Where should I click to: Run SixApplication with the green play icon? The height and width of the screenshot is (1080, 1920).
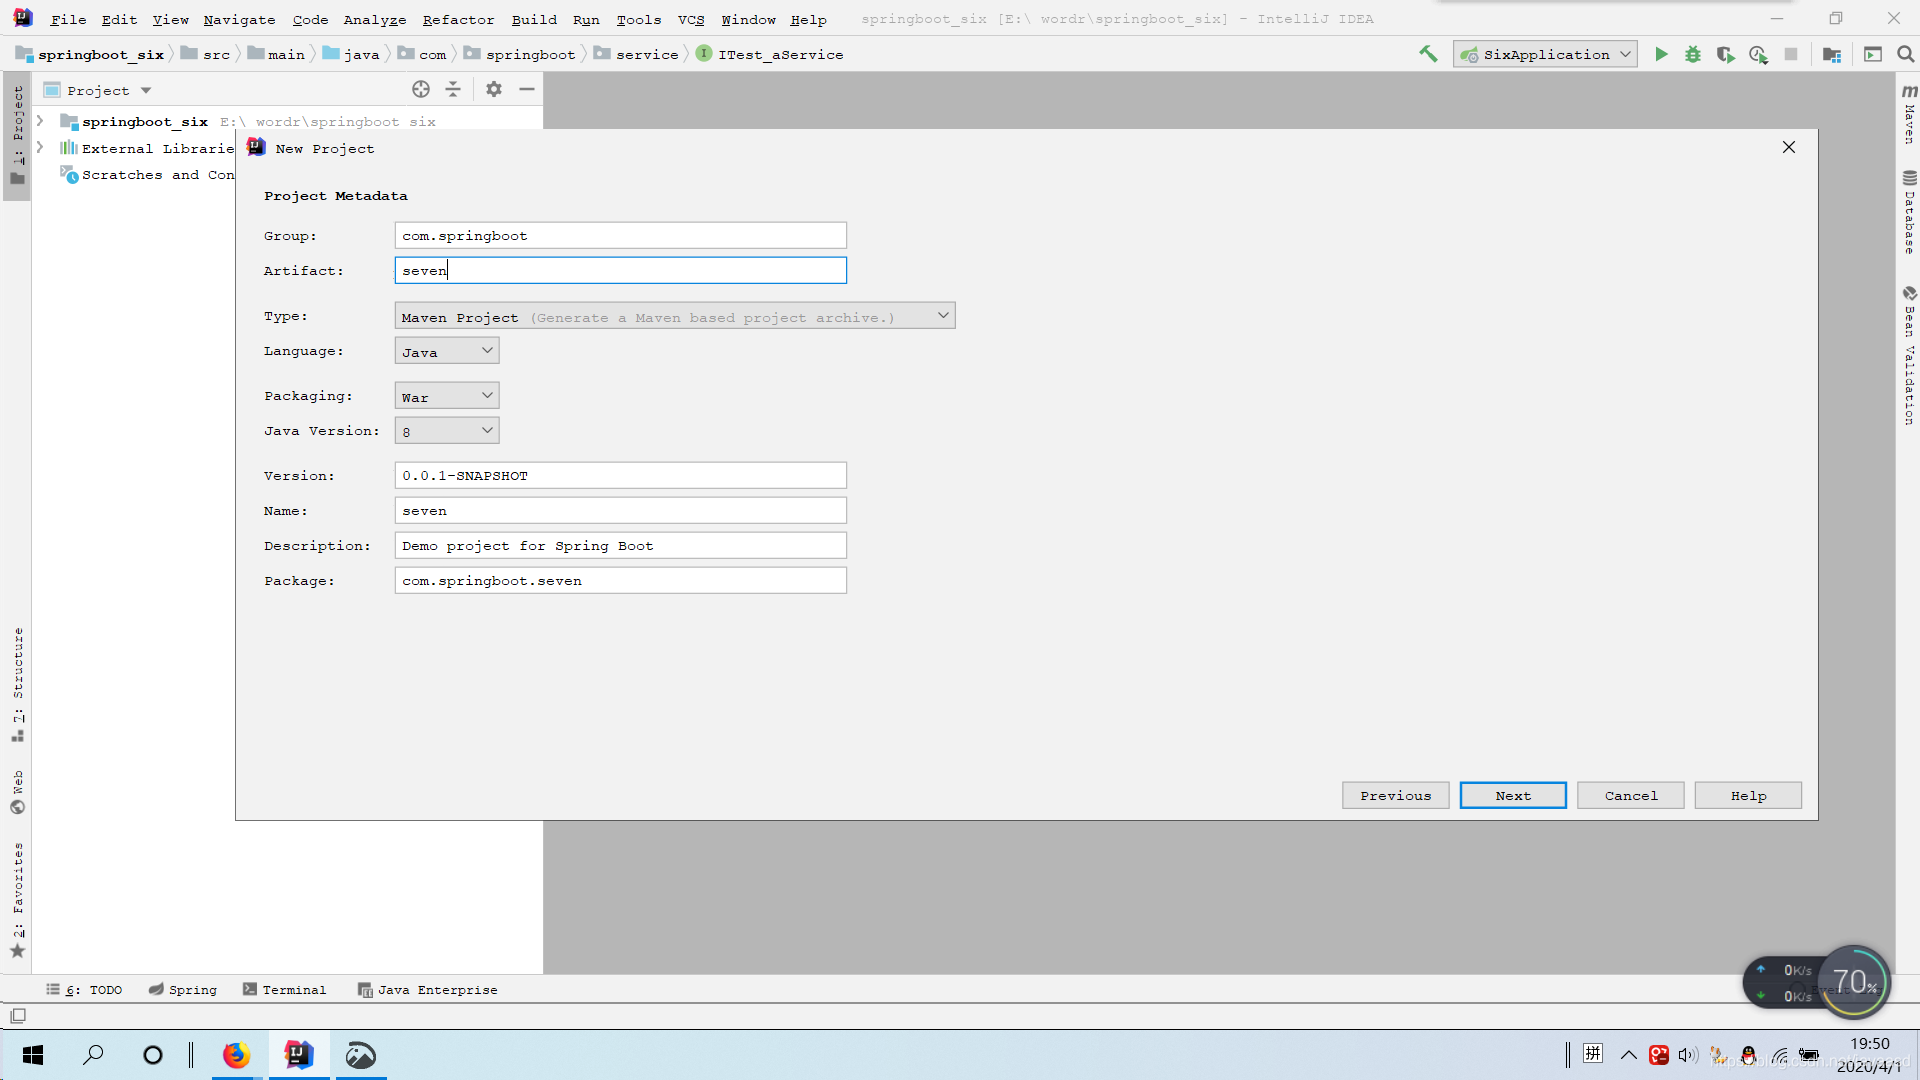click(x=1661, y=54)
